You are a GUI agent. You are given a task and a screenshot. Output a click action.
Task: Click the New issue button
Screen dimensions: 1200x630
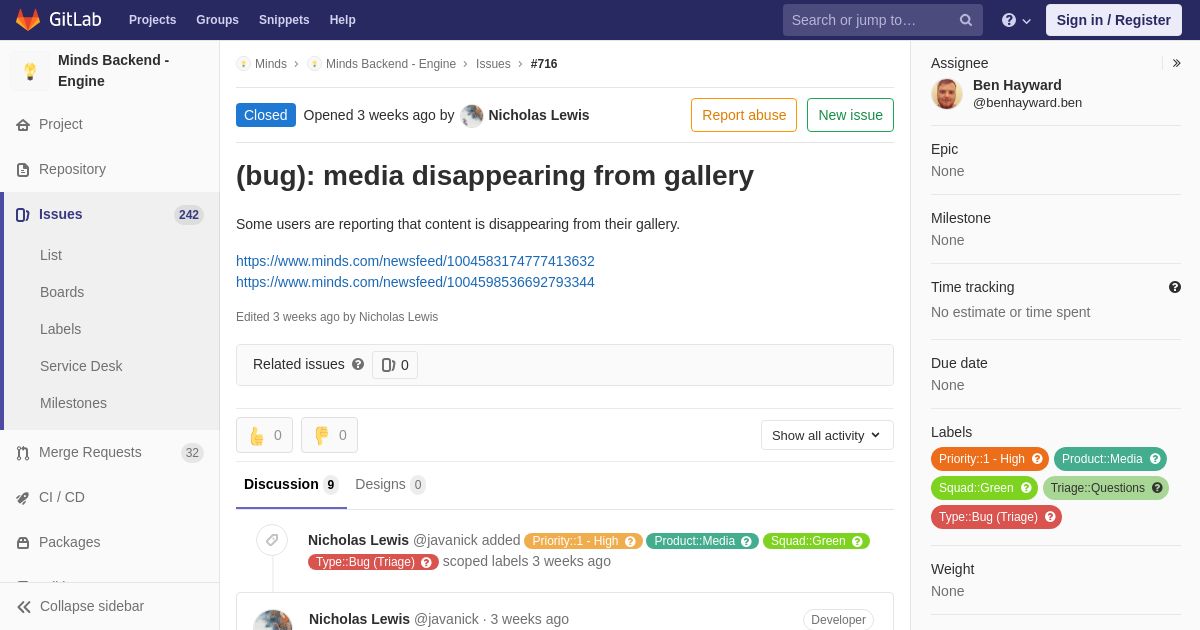850,115
